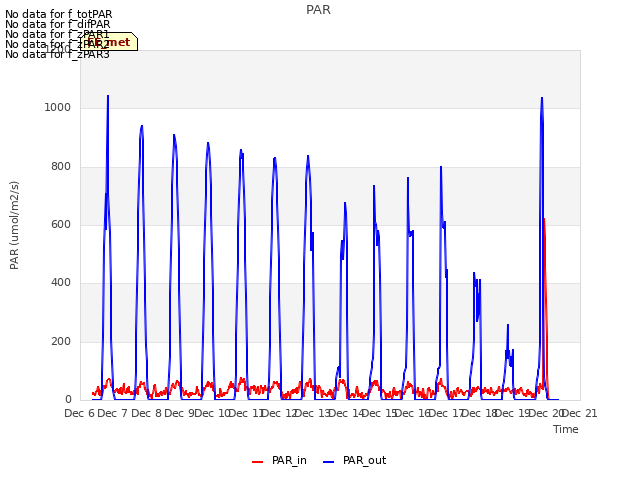Click the 'No data for f_zPAR3' message
Image resolution: width=640 pixels, height=480 pixels.
pos(57,54)
